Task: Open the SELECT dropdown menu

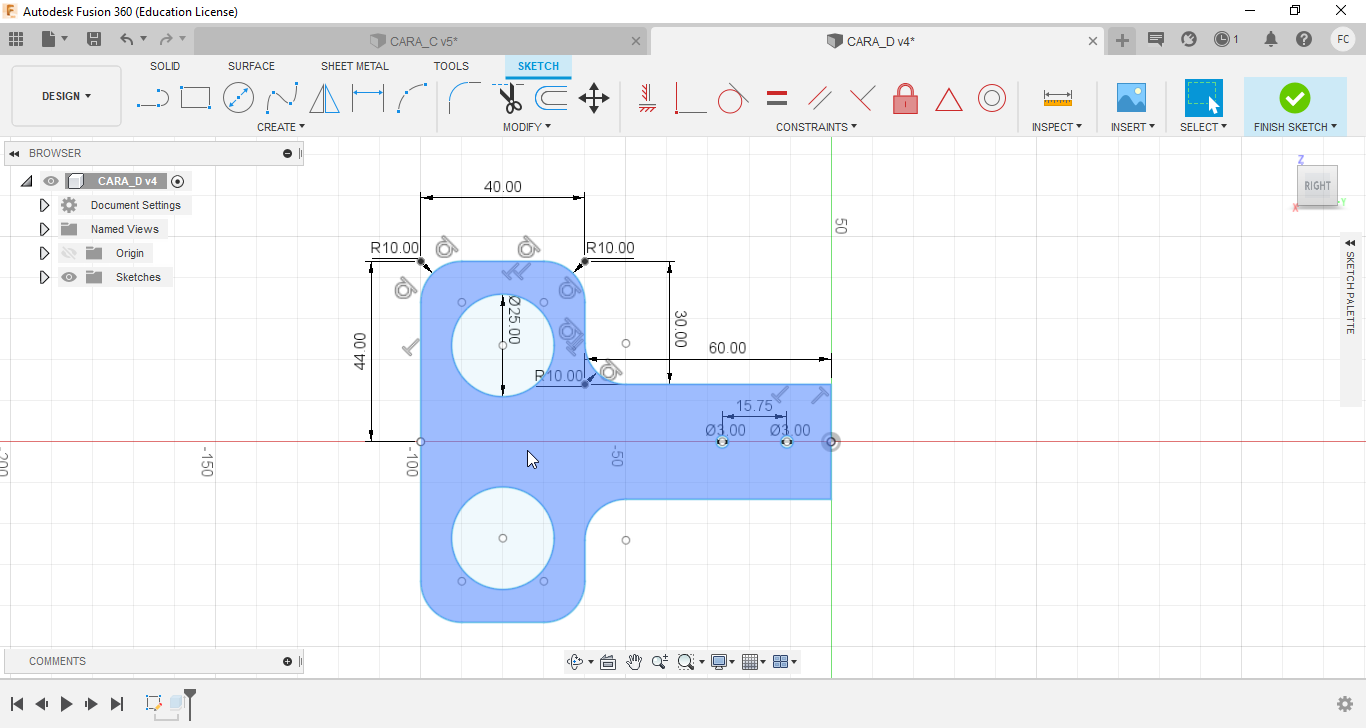Action: (1203, 127)
